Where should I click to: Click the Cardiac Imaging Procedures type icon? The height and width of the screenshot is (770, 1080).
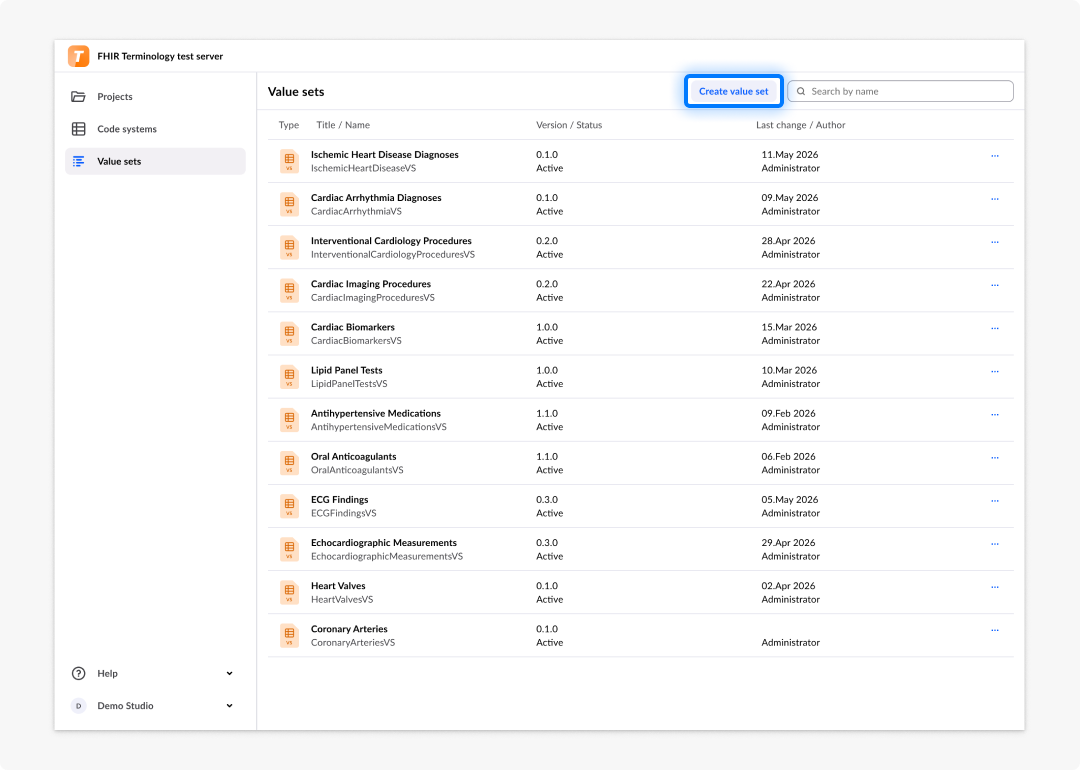point(289,291)
